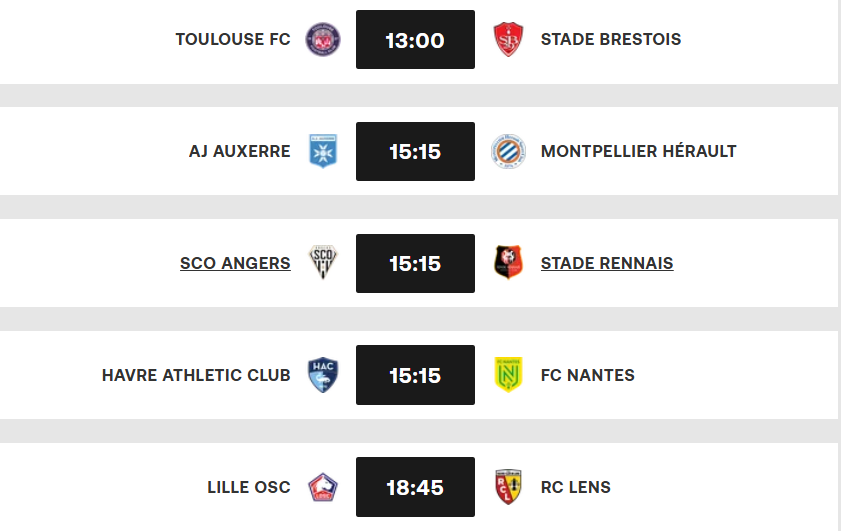
Task: Click the Stade Brestois club crest
Action: [508, 39]
